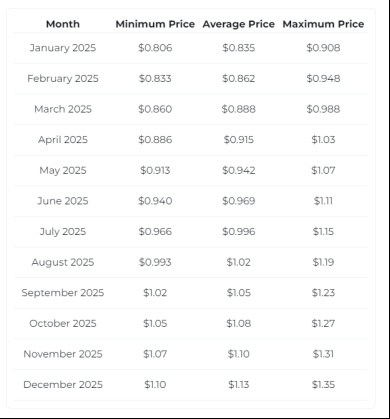390x419 pixels.
Task: Click October 2025 average price $1.08
Action: coord(239,323)
